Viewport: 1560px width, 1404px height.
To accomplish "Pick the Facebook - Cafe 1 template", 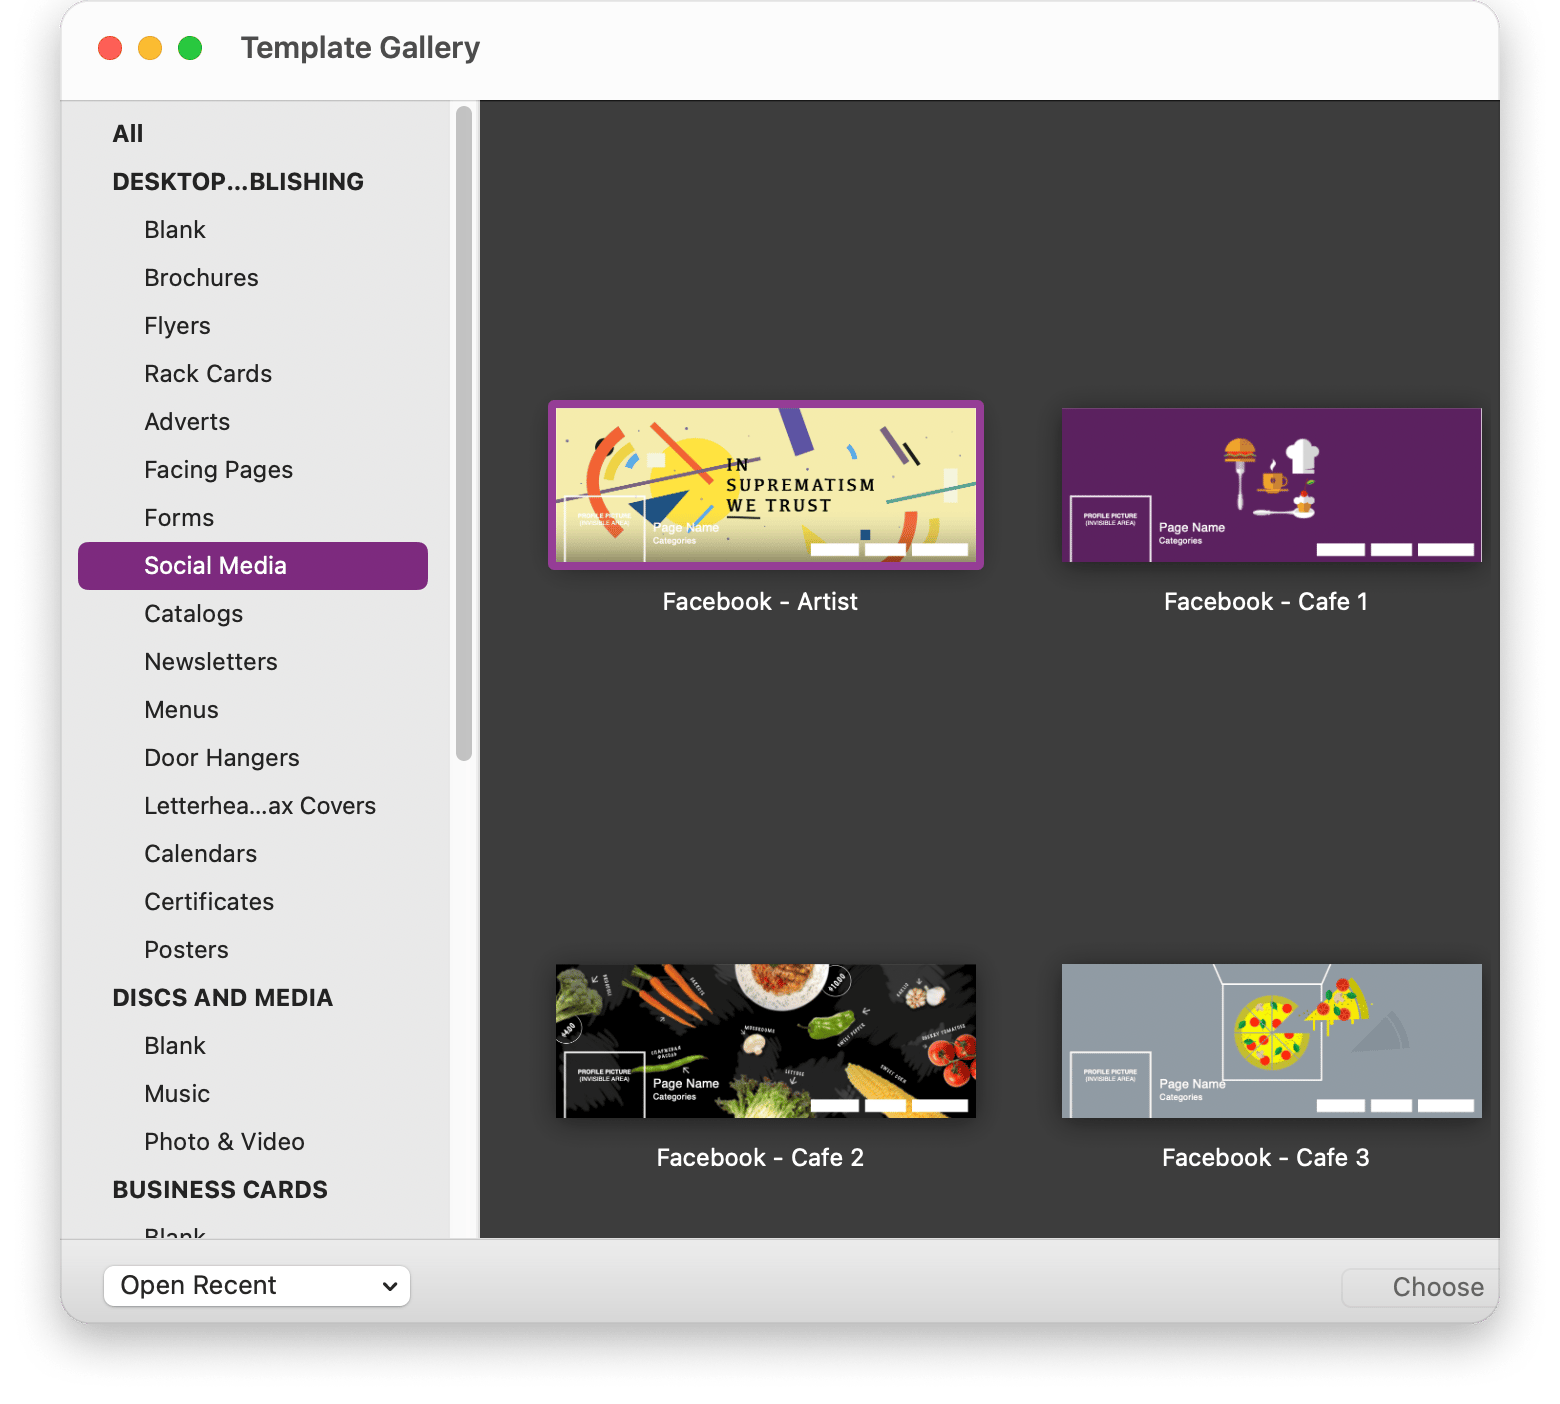I will [1270, 485].
